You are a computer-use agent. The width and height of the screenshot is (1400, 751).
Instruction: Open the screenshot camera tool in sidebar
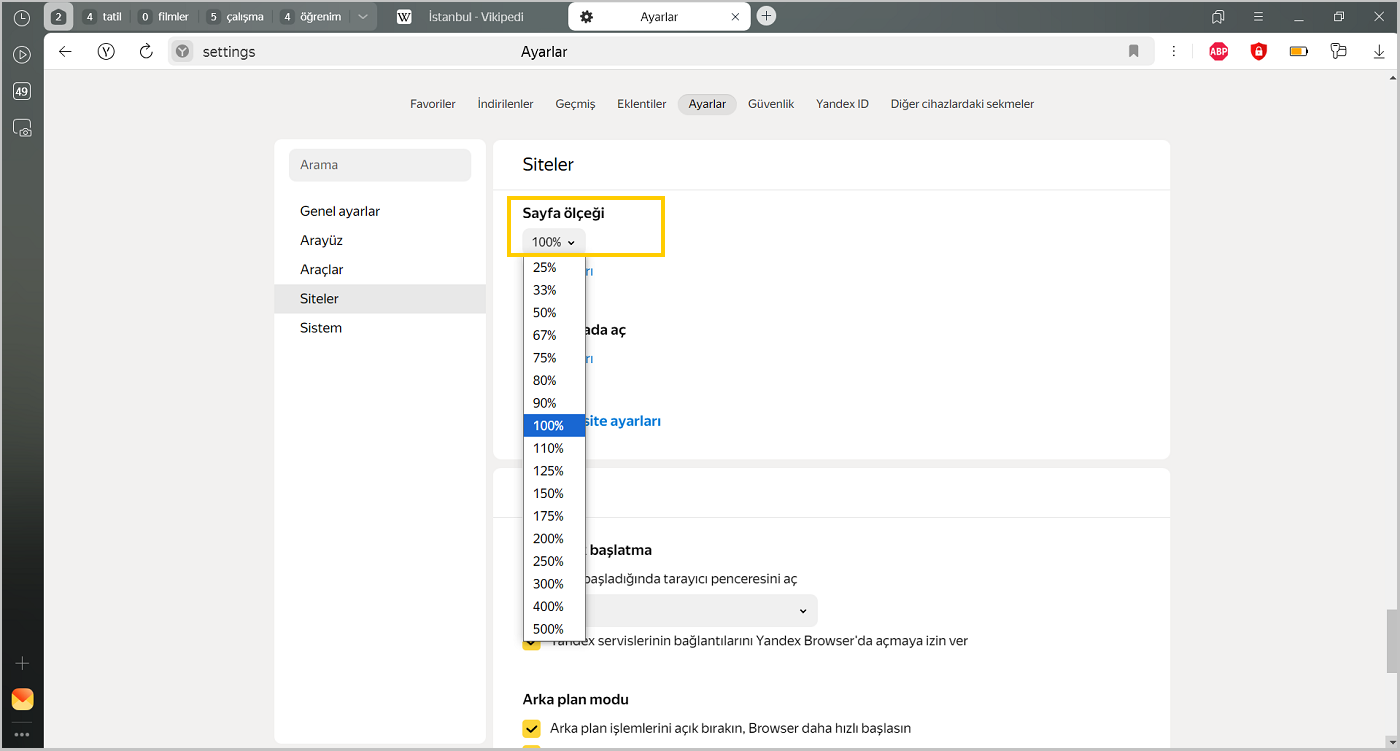tap(22, 128)
